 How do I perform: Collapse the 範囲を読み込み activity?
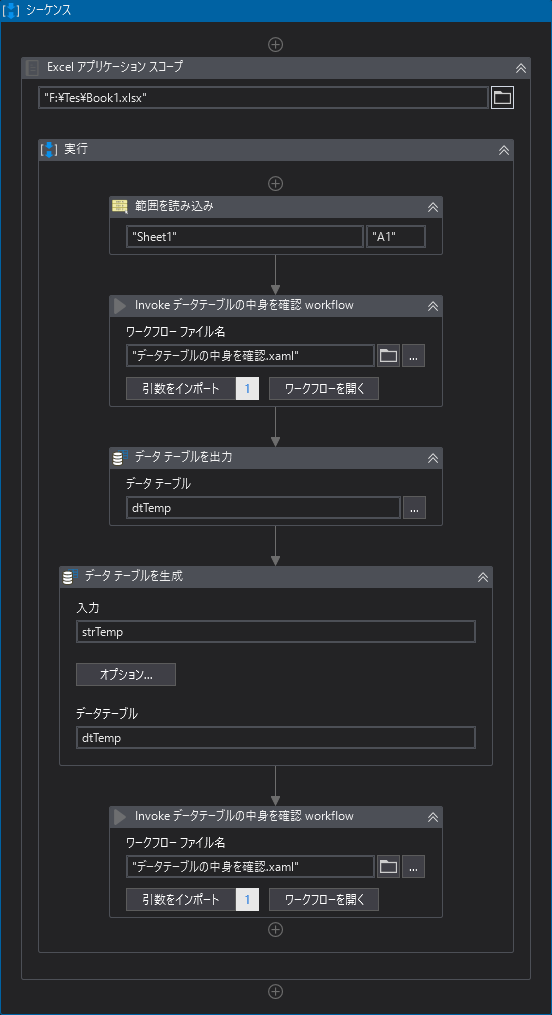pos(433,207)
